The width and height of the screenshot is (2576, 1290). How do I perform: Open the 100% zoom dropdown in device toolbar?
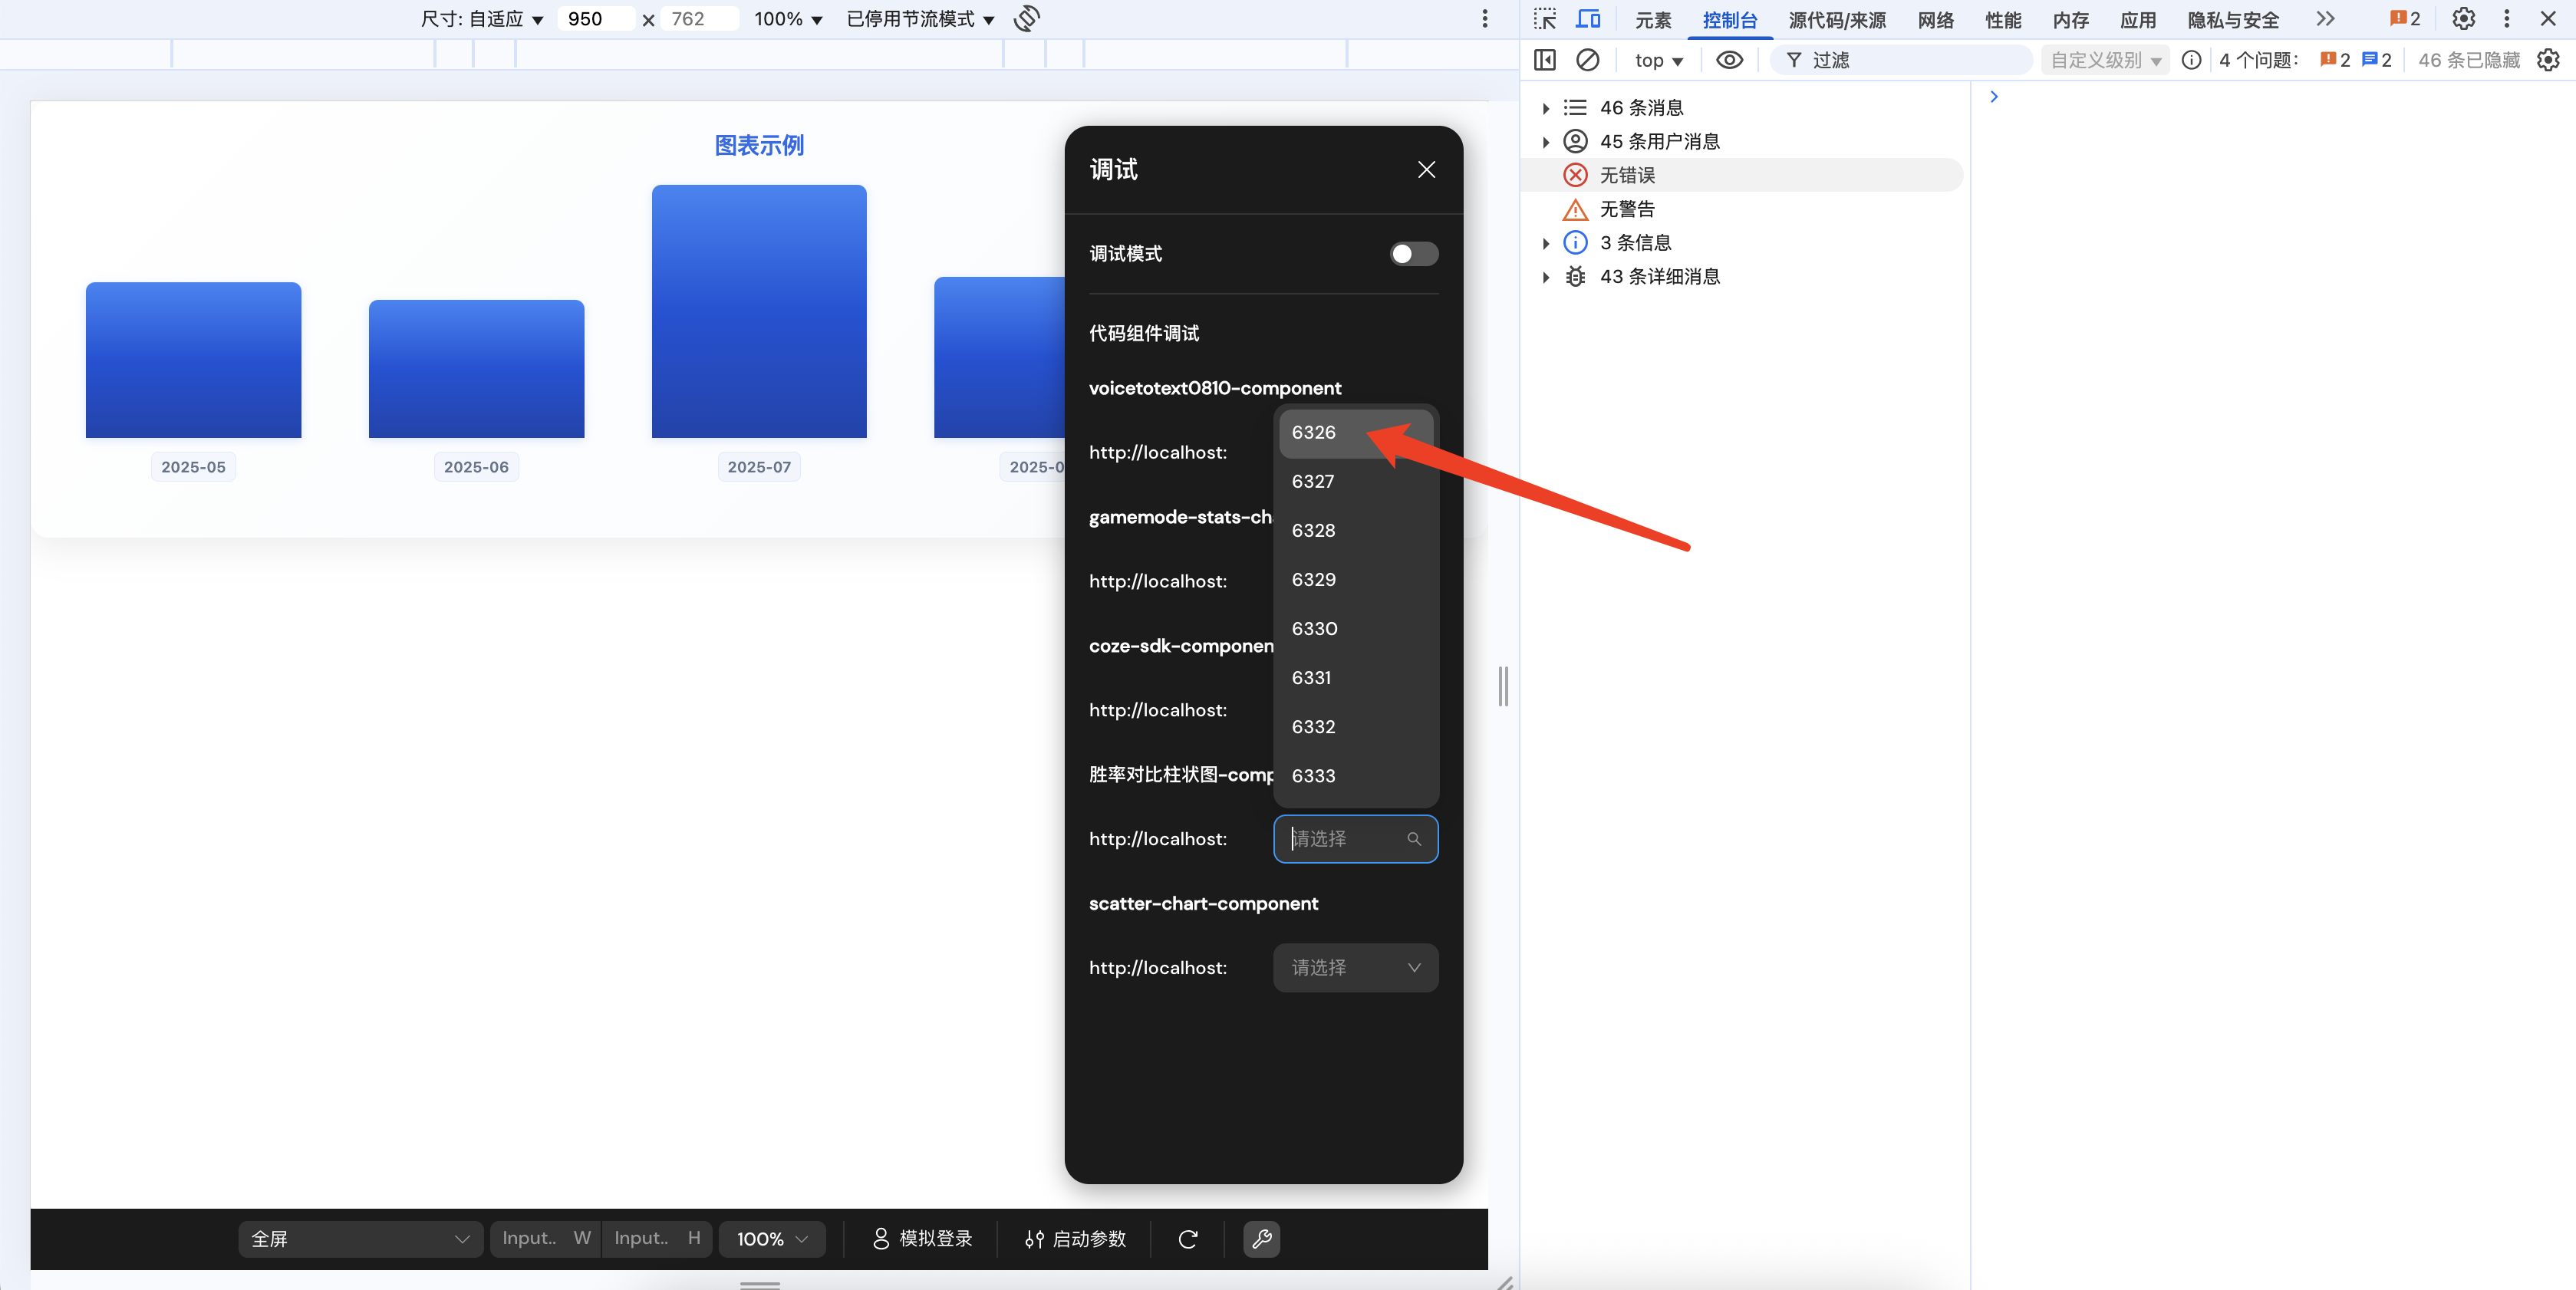788,19
